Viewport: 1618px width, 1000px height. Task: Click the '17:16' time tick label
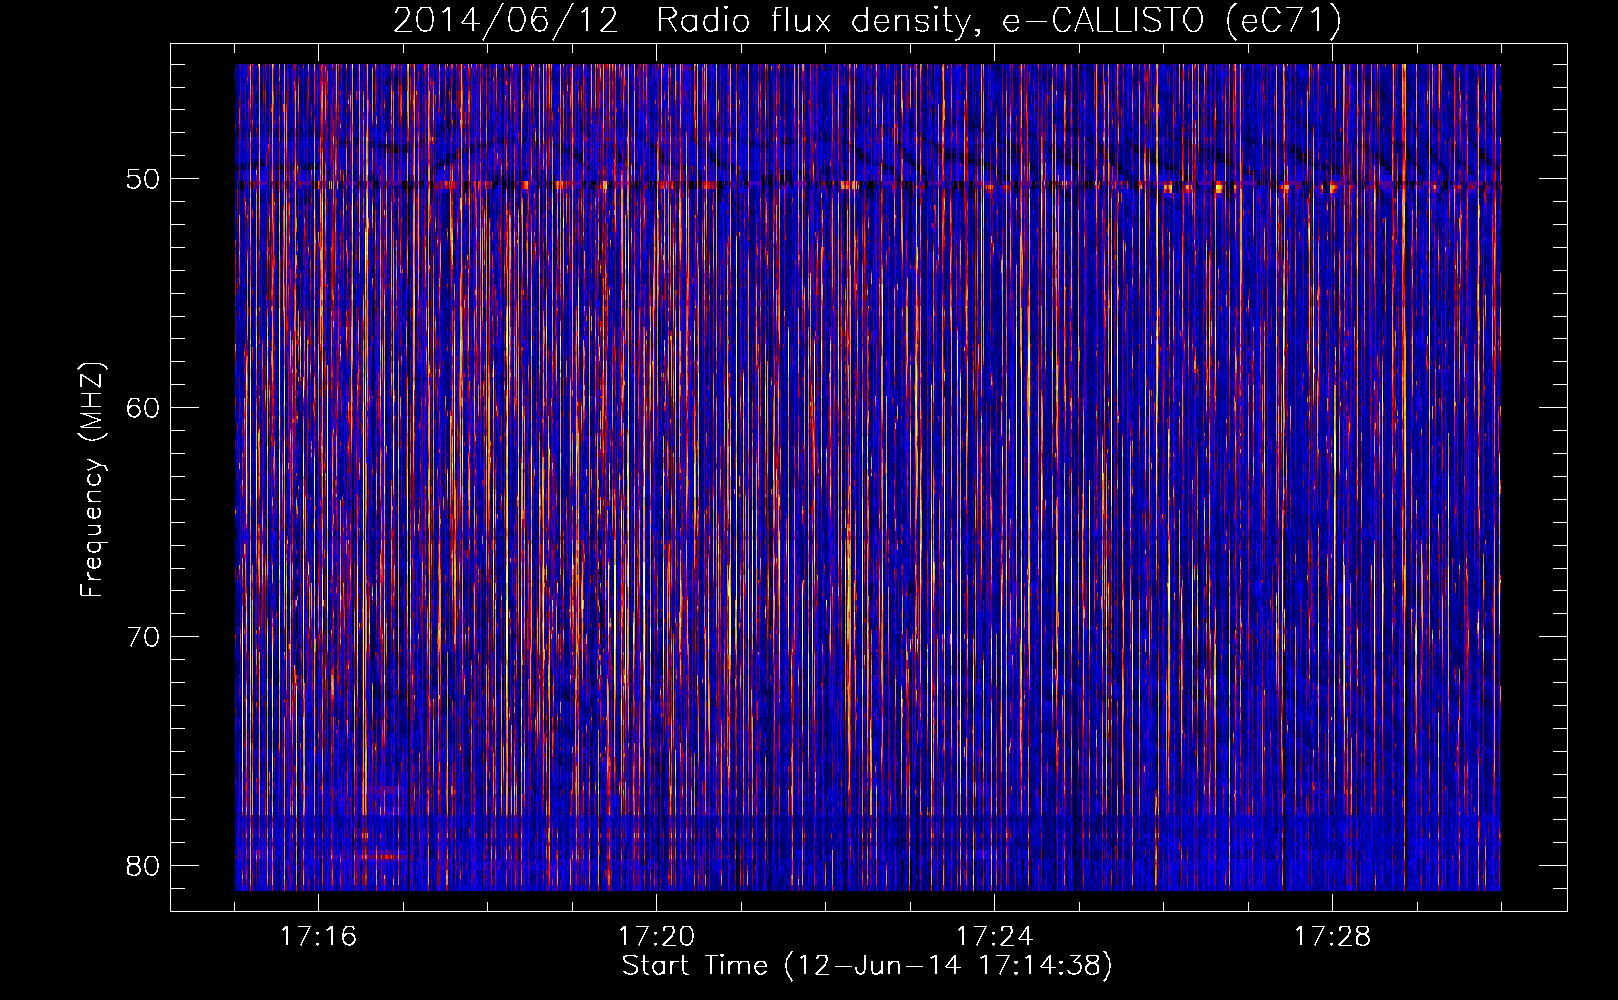[x=318, y=937]
